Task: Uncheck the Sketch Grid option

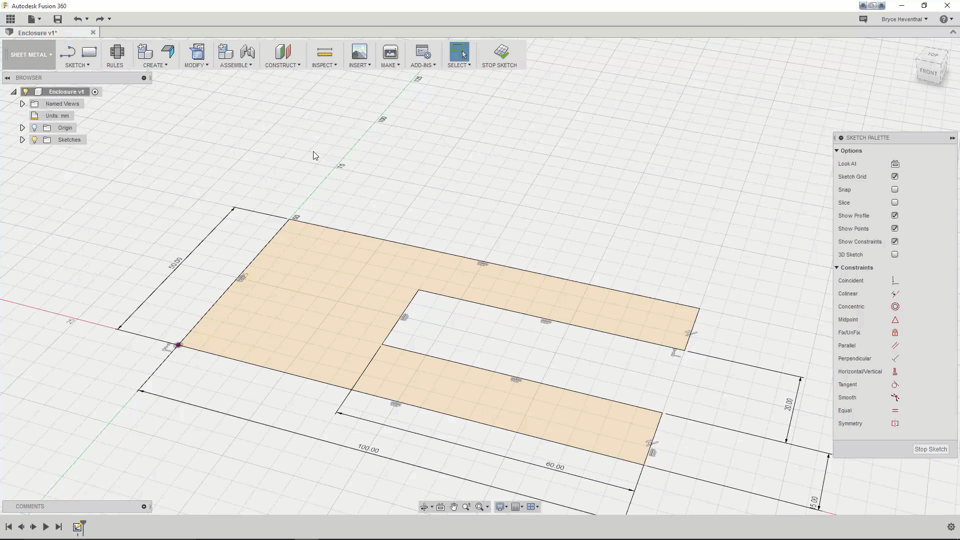Action: (x=895, y=177)
